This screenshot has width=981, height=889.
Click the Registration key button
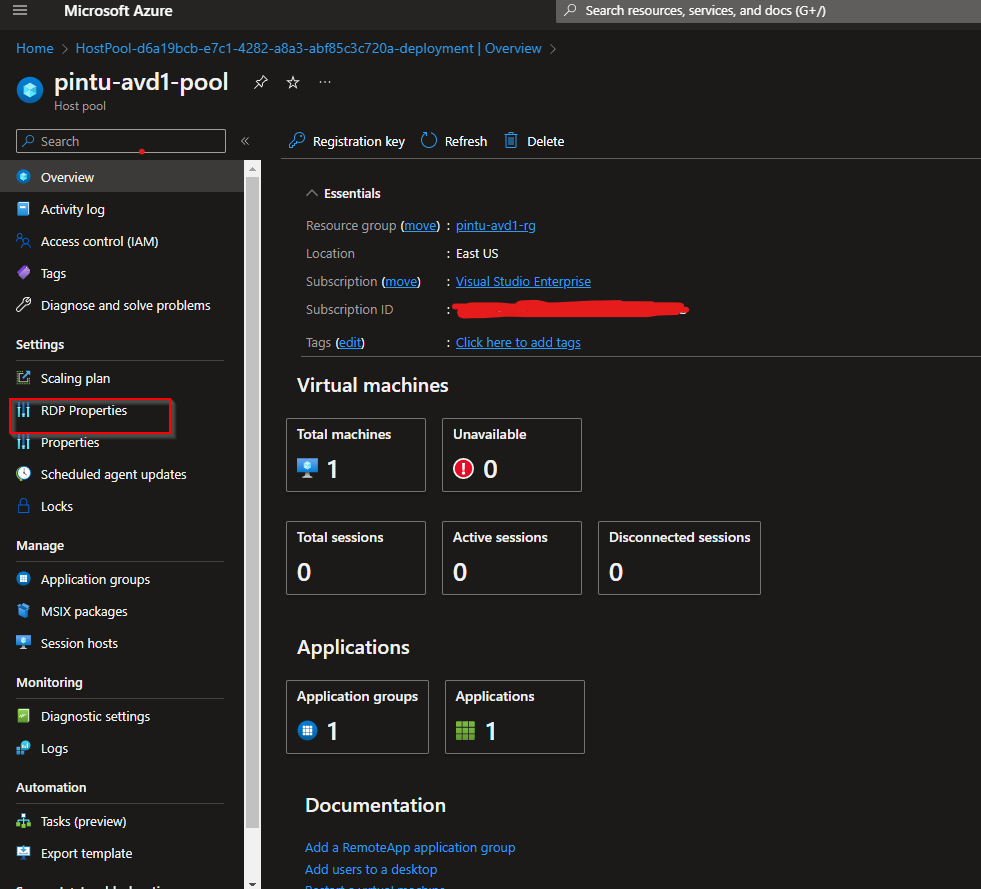(x=347, y=141)
